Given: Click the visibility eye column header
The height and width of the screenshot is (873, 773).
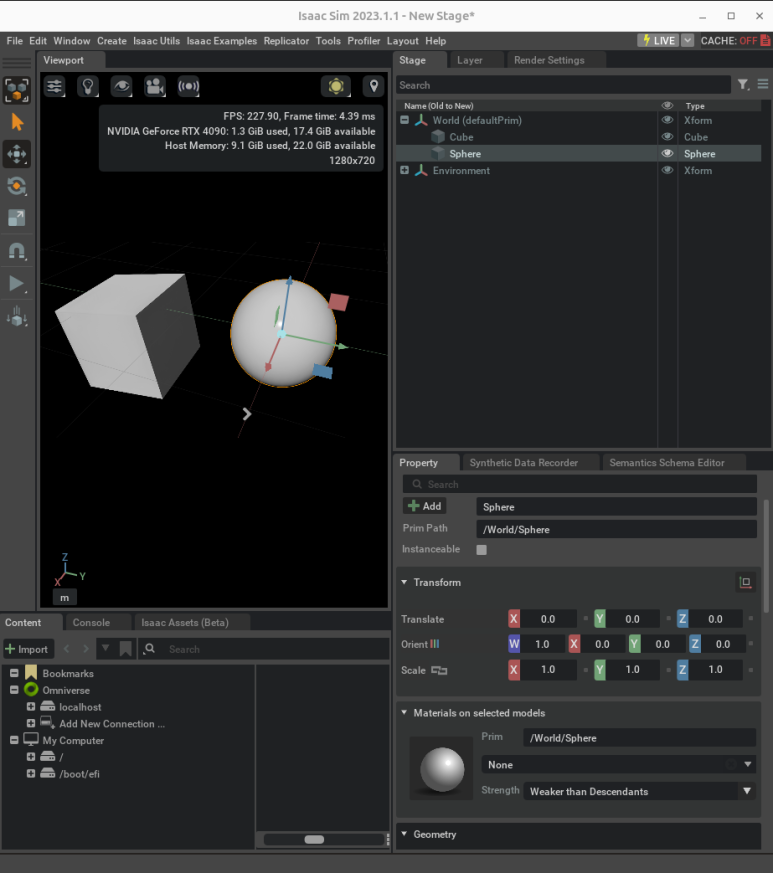Looking at the screenshot, I should (x=667, y=105).
